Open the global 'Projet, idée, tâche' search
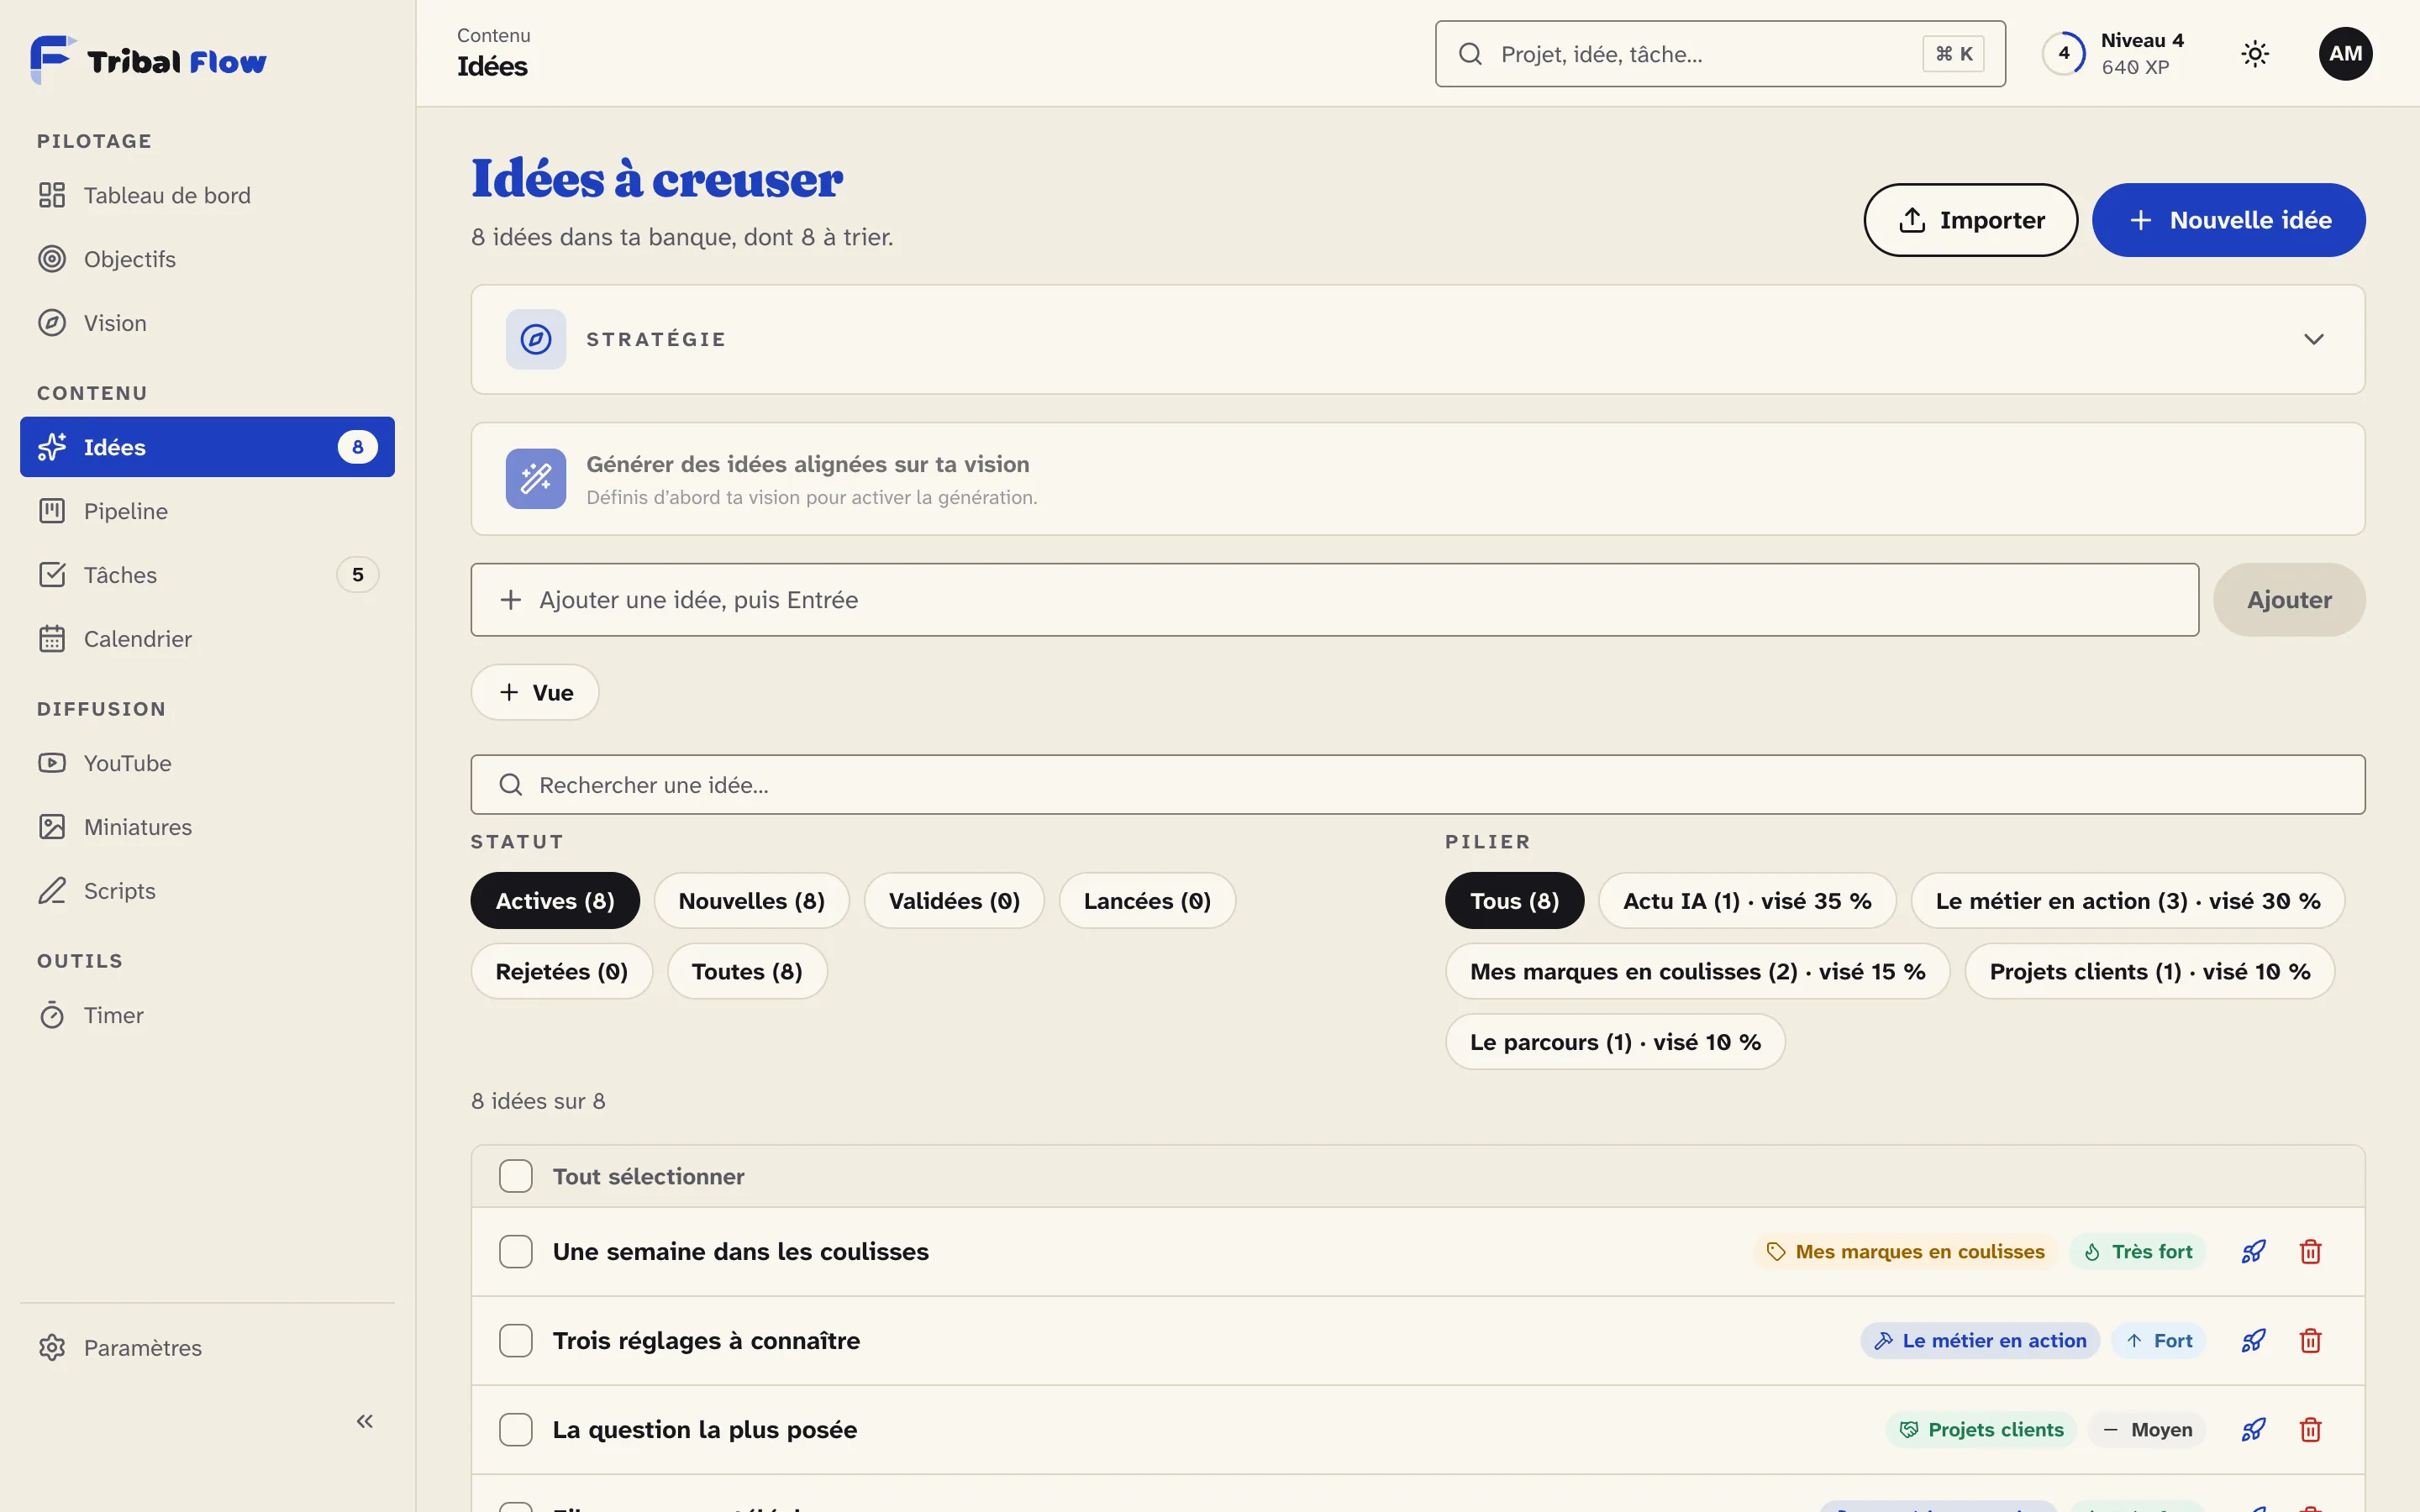This screenshot has height=1512, width=2420. point(1720,54)
